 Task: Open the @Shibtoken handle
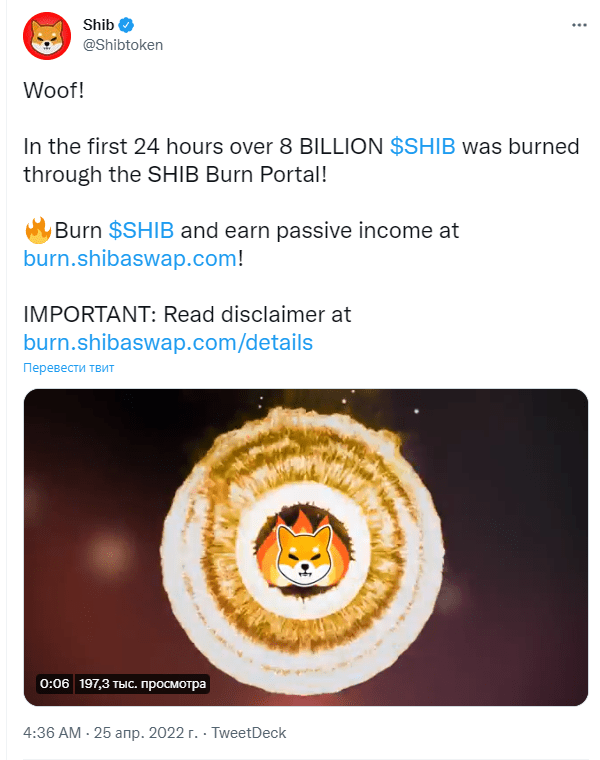point(123,45)
